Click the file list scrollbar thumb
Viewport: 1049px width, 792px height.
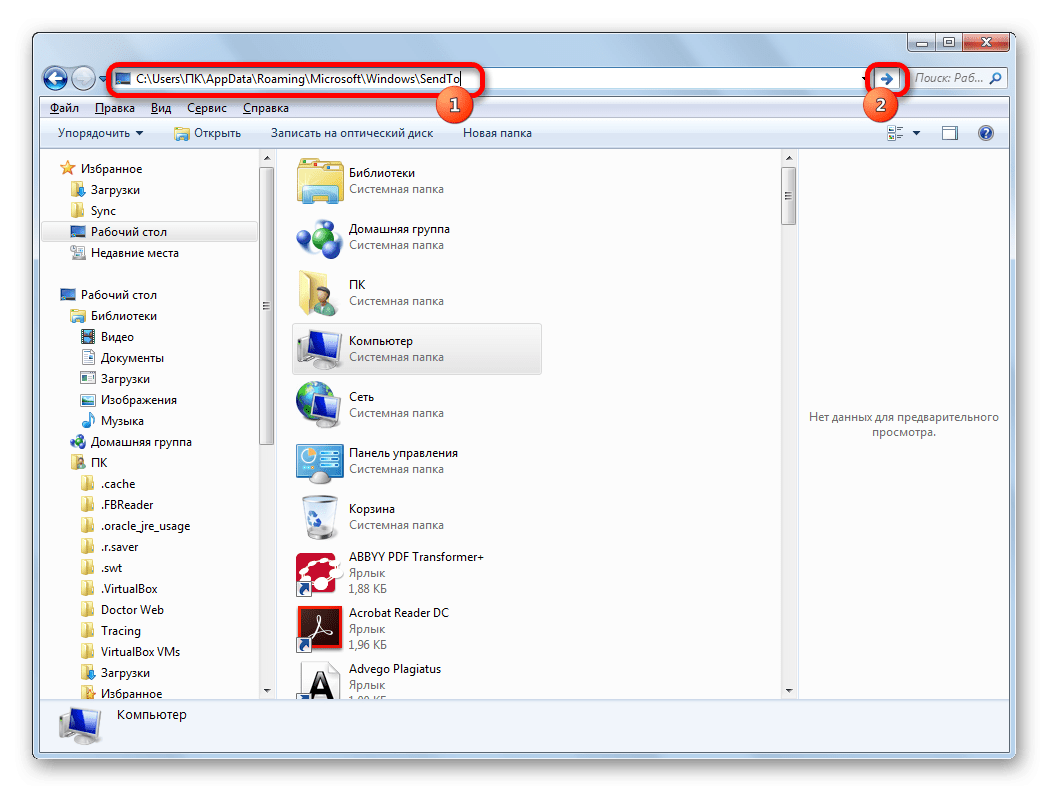(x=789, y=196)
